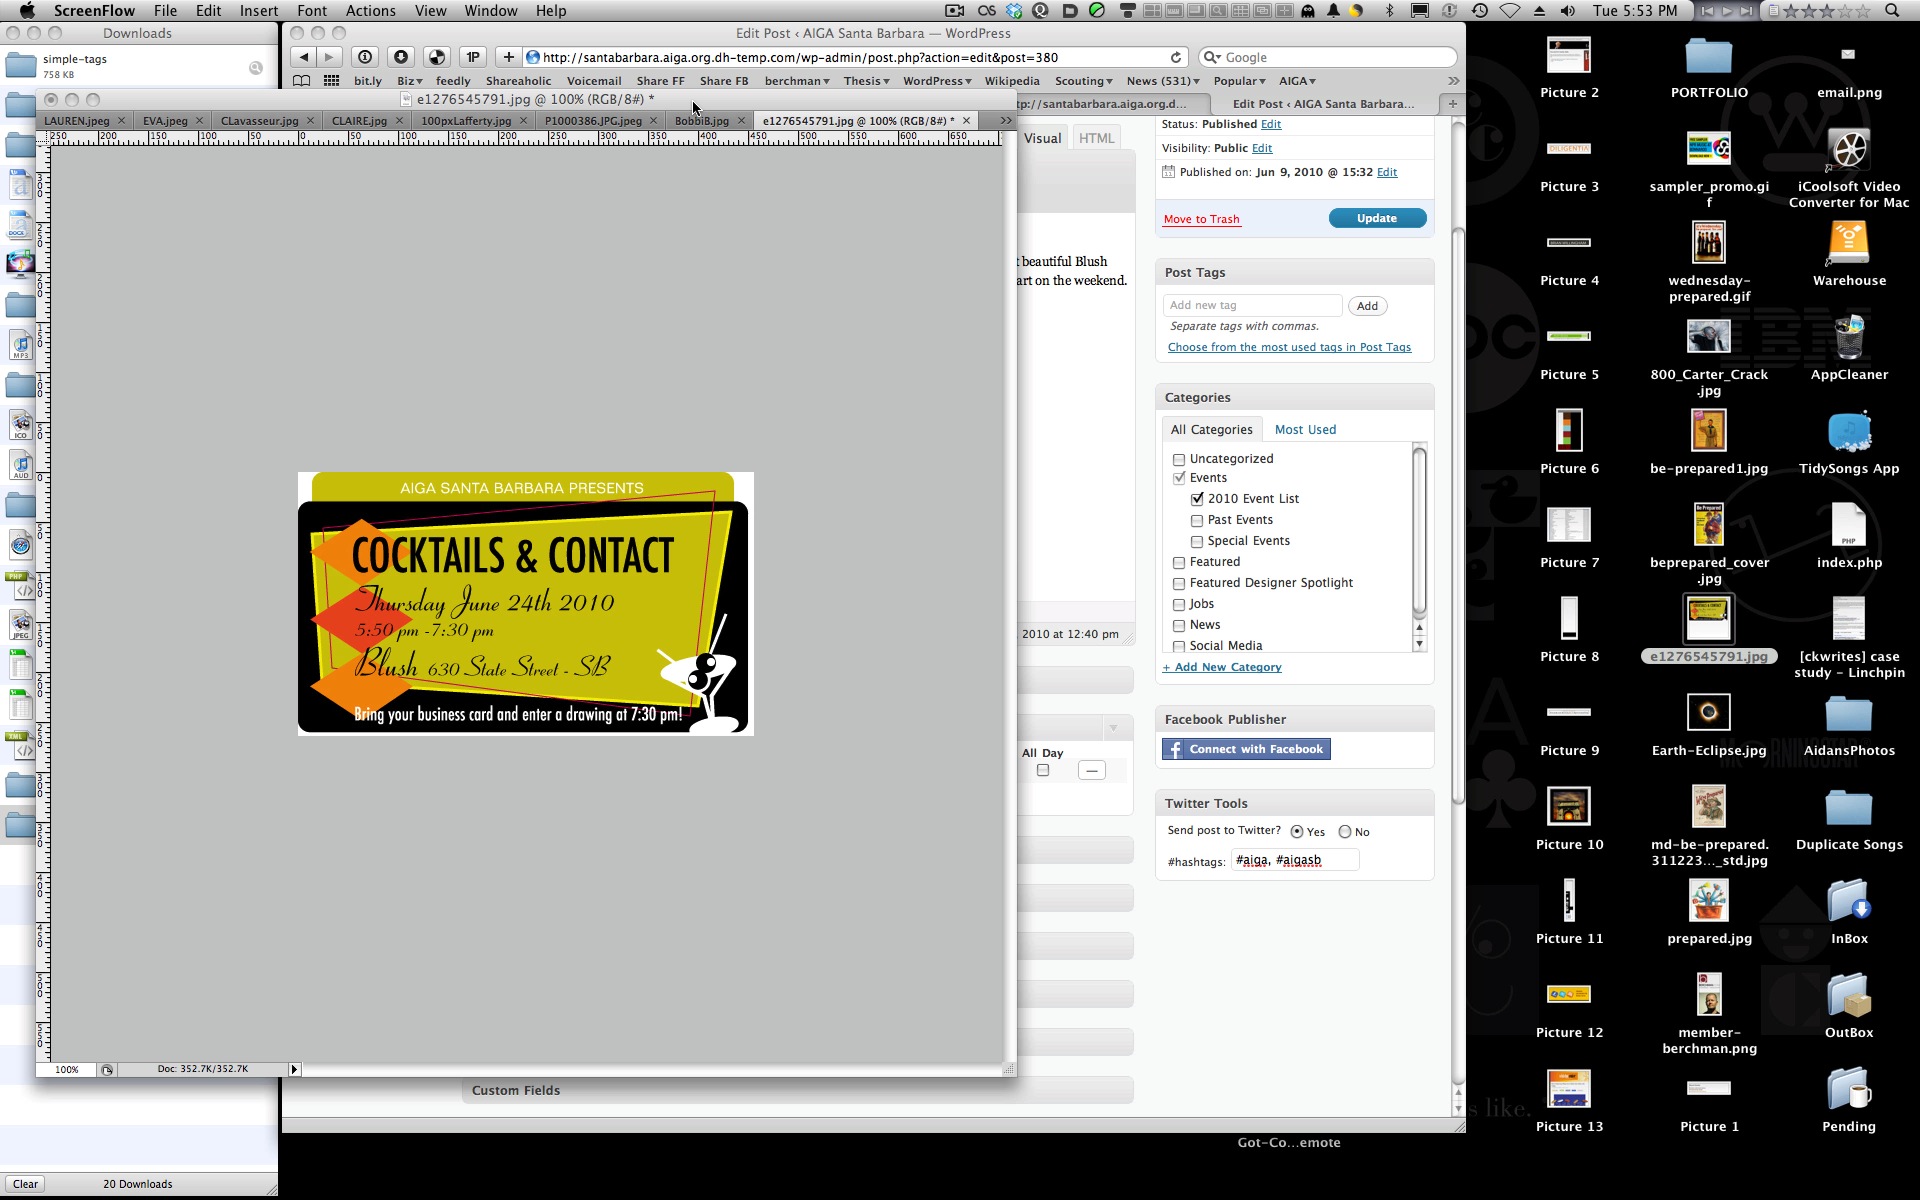Open the Biz bookmarks dropdown
Screen dimensions: 1920x1200
(x=409, y=81)
